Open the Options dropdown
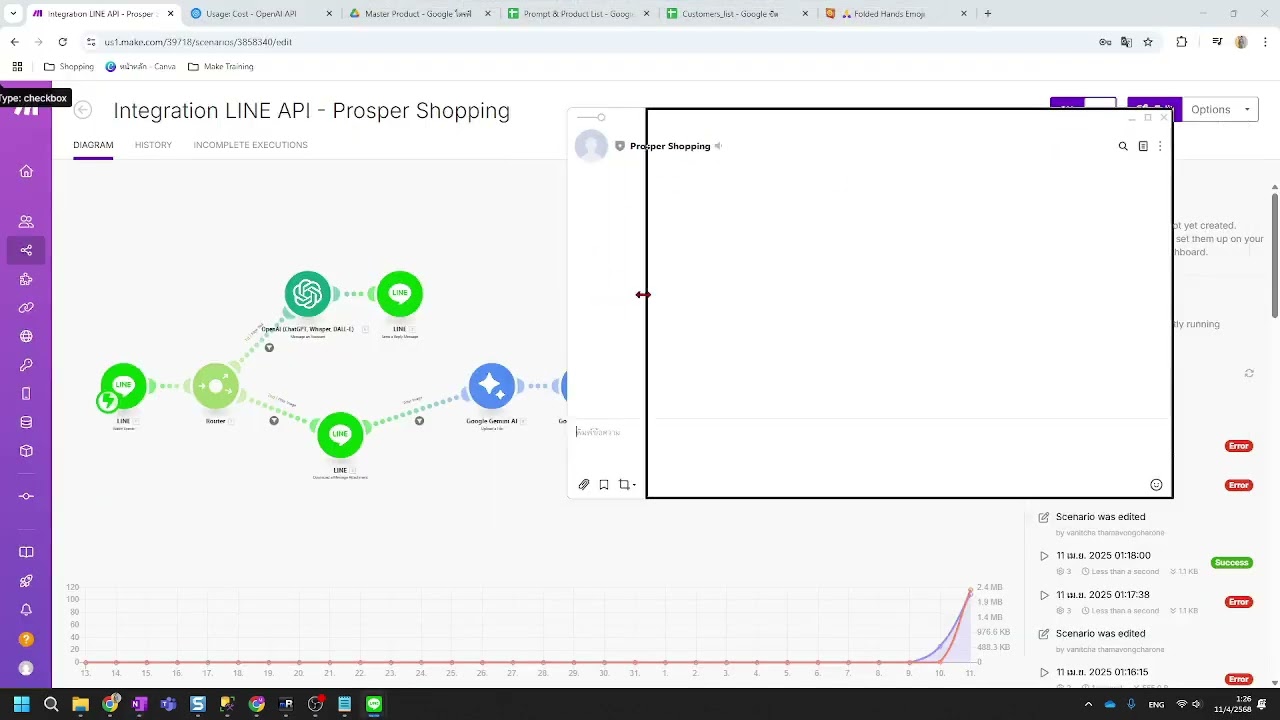 click(x=1221, y=109)
